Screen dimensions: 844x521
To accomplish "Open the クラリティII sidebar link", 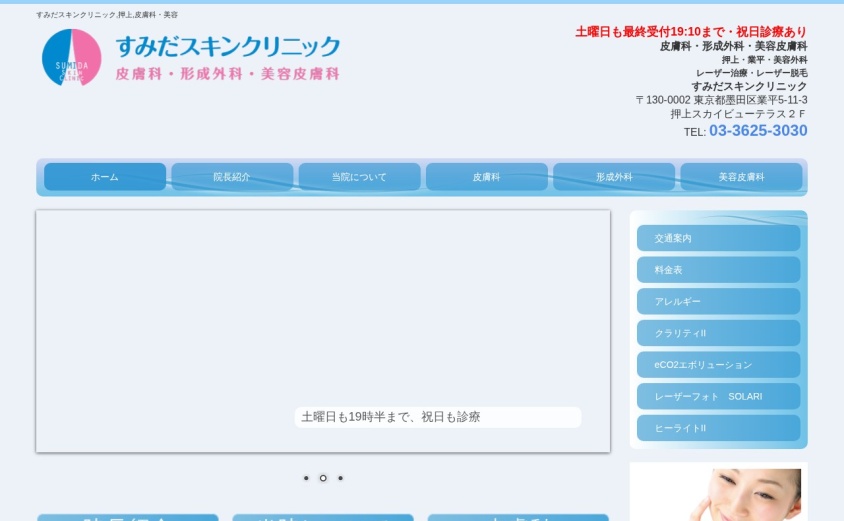I will (x=719, y=333).
